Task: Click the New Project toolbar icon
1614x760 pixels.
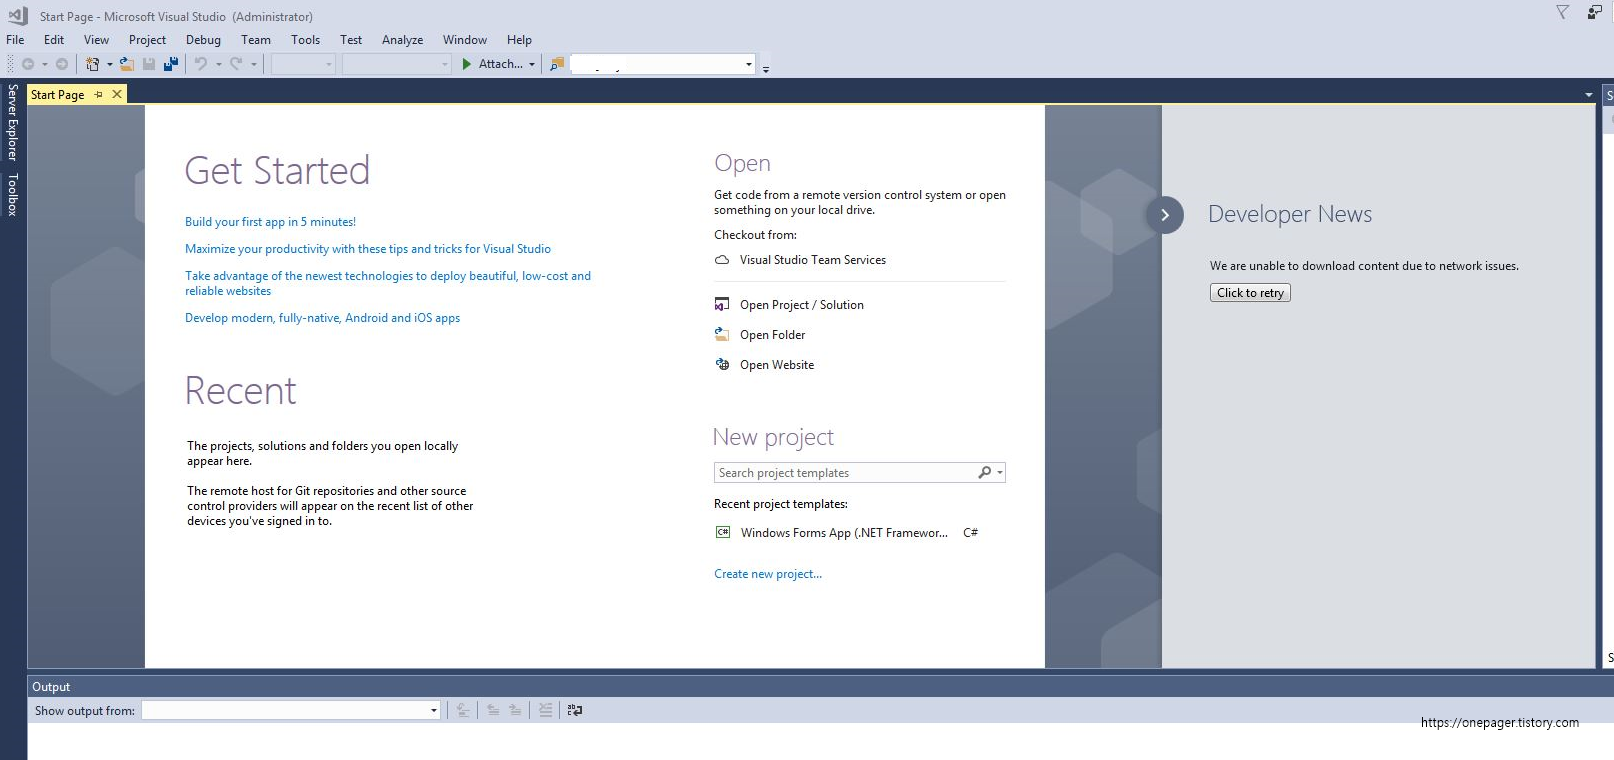Action: [x=93, y=64]
